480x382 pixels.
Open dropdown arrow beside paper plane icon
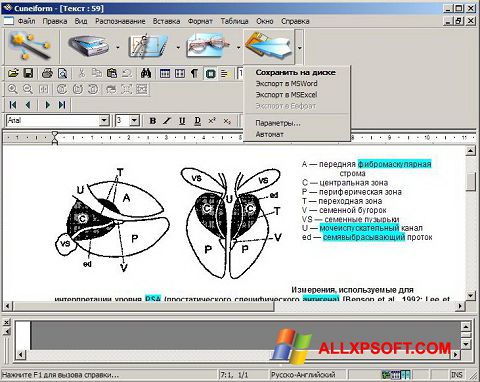[299, 47]
